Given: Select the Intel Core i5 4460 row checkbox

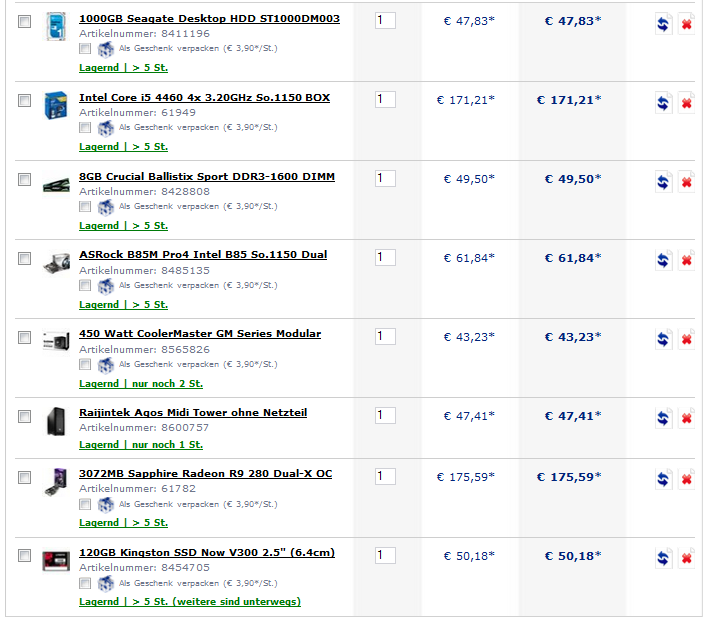Looking at the screenshot, I should coord(24,100).
